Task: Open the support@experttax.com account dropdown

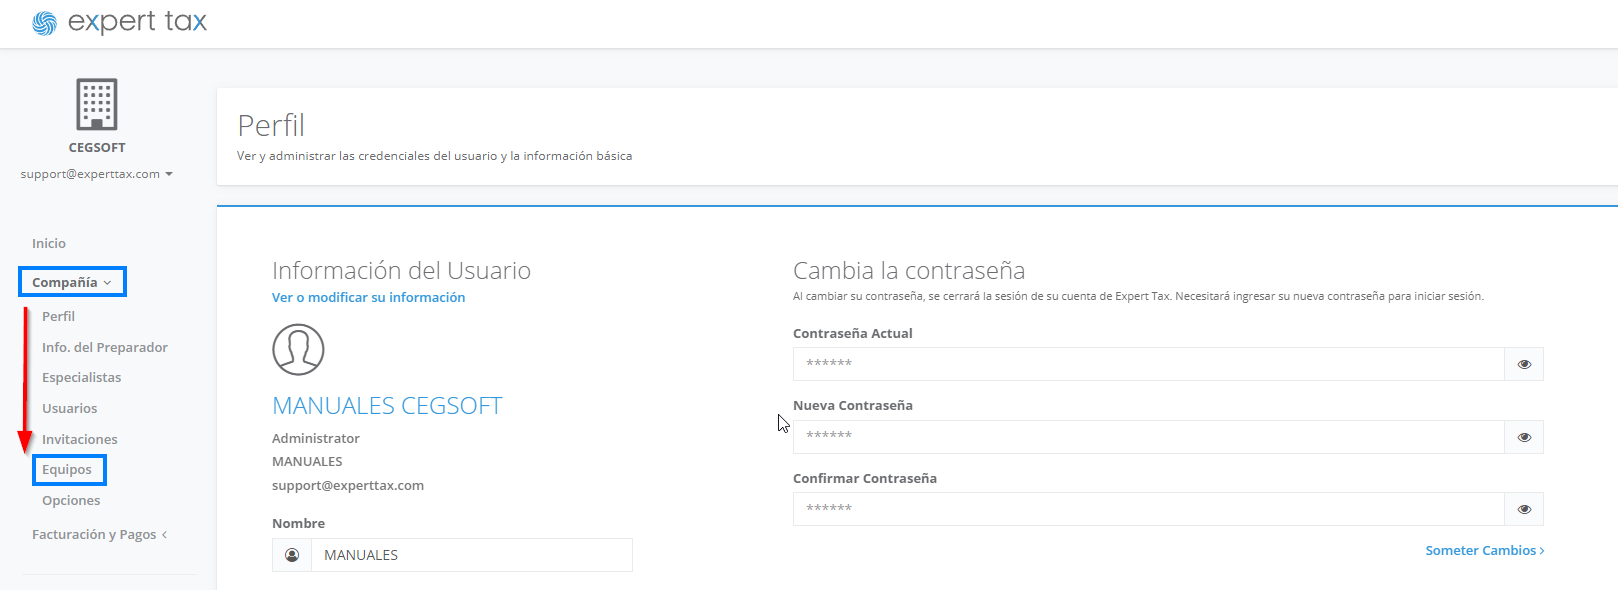Action: 97,174
